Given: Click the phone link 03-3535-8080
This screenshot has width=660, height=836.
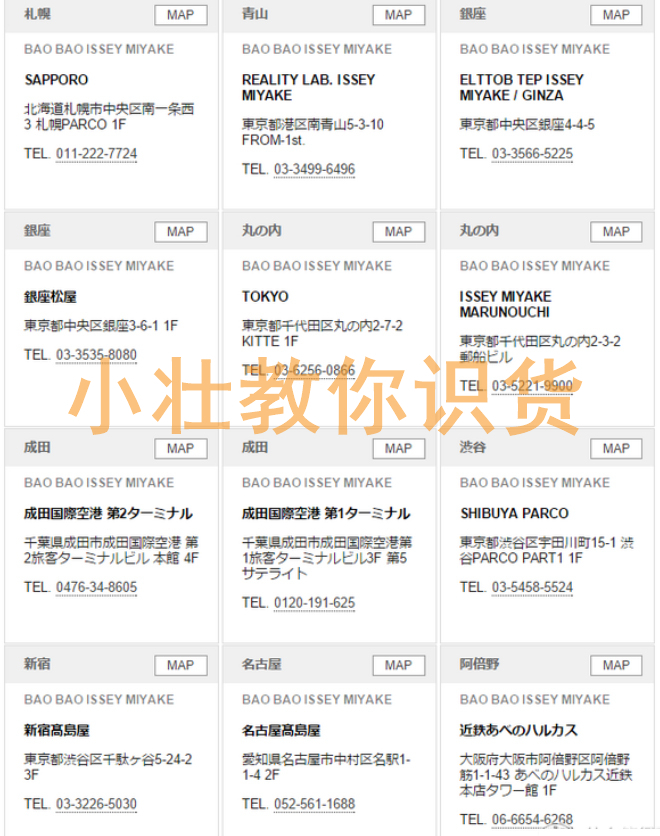Looking at the screenshot, I should point(96,355).
